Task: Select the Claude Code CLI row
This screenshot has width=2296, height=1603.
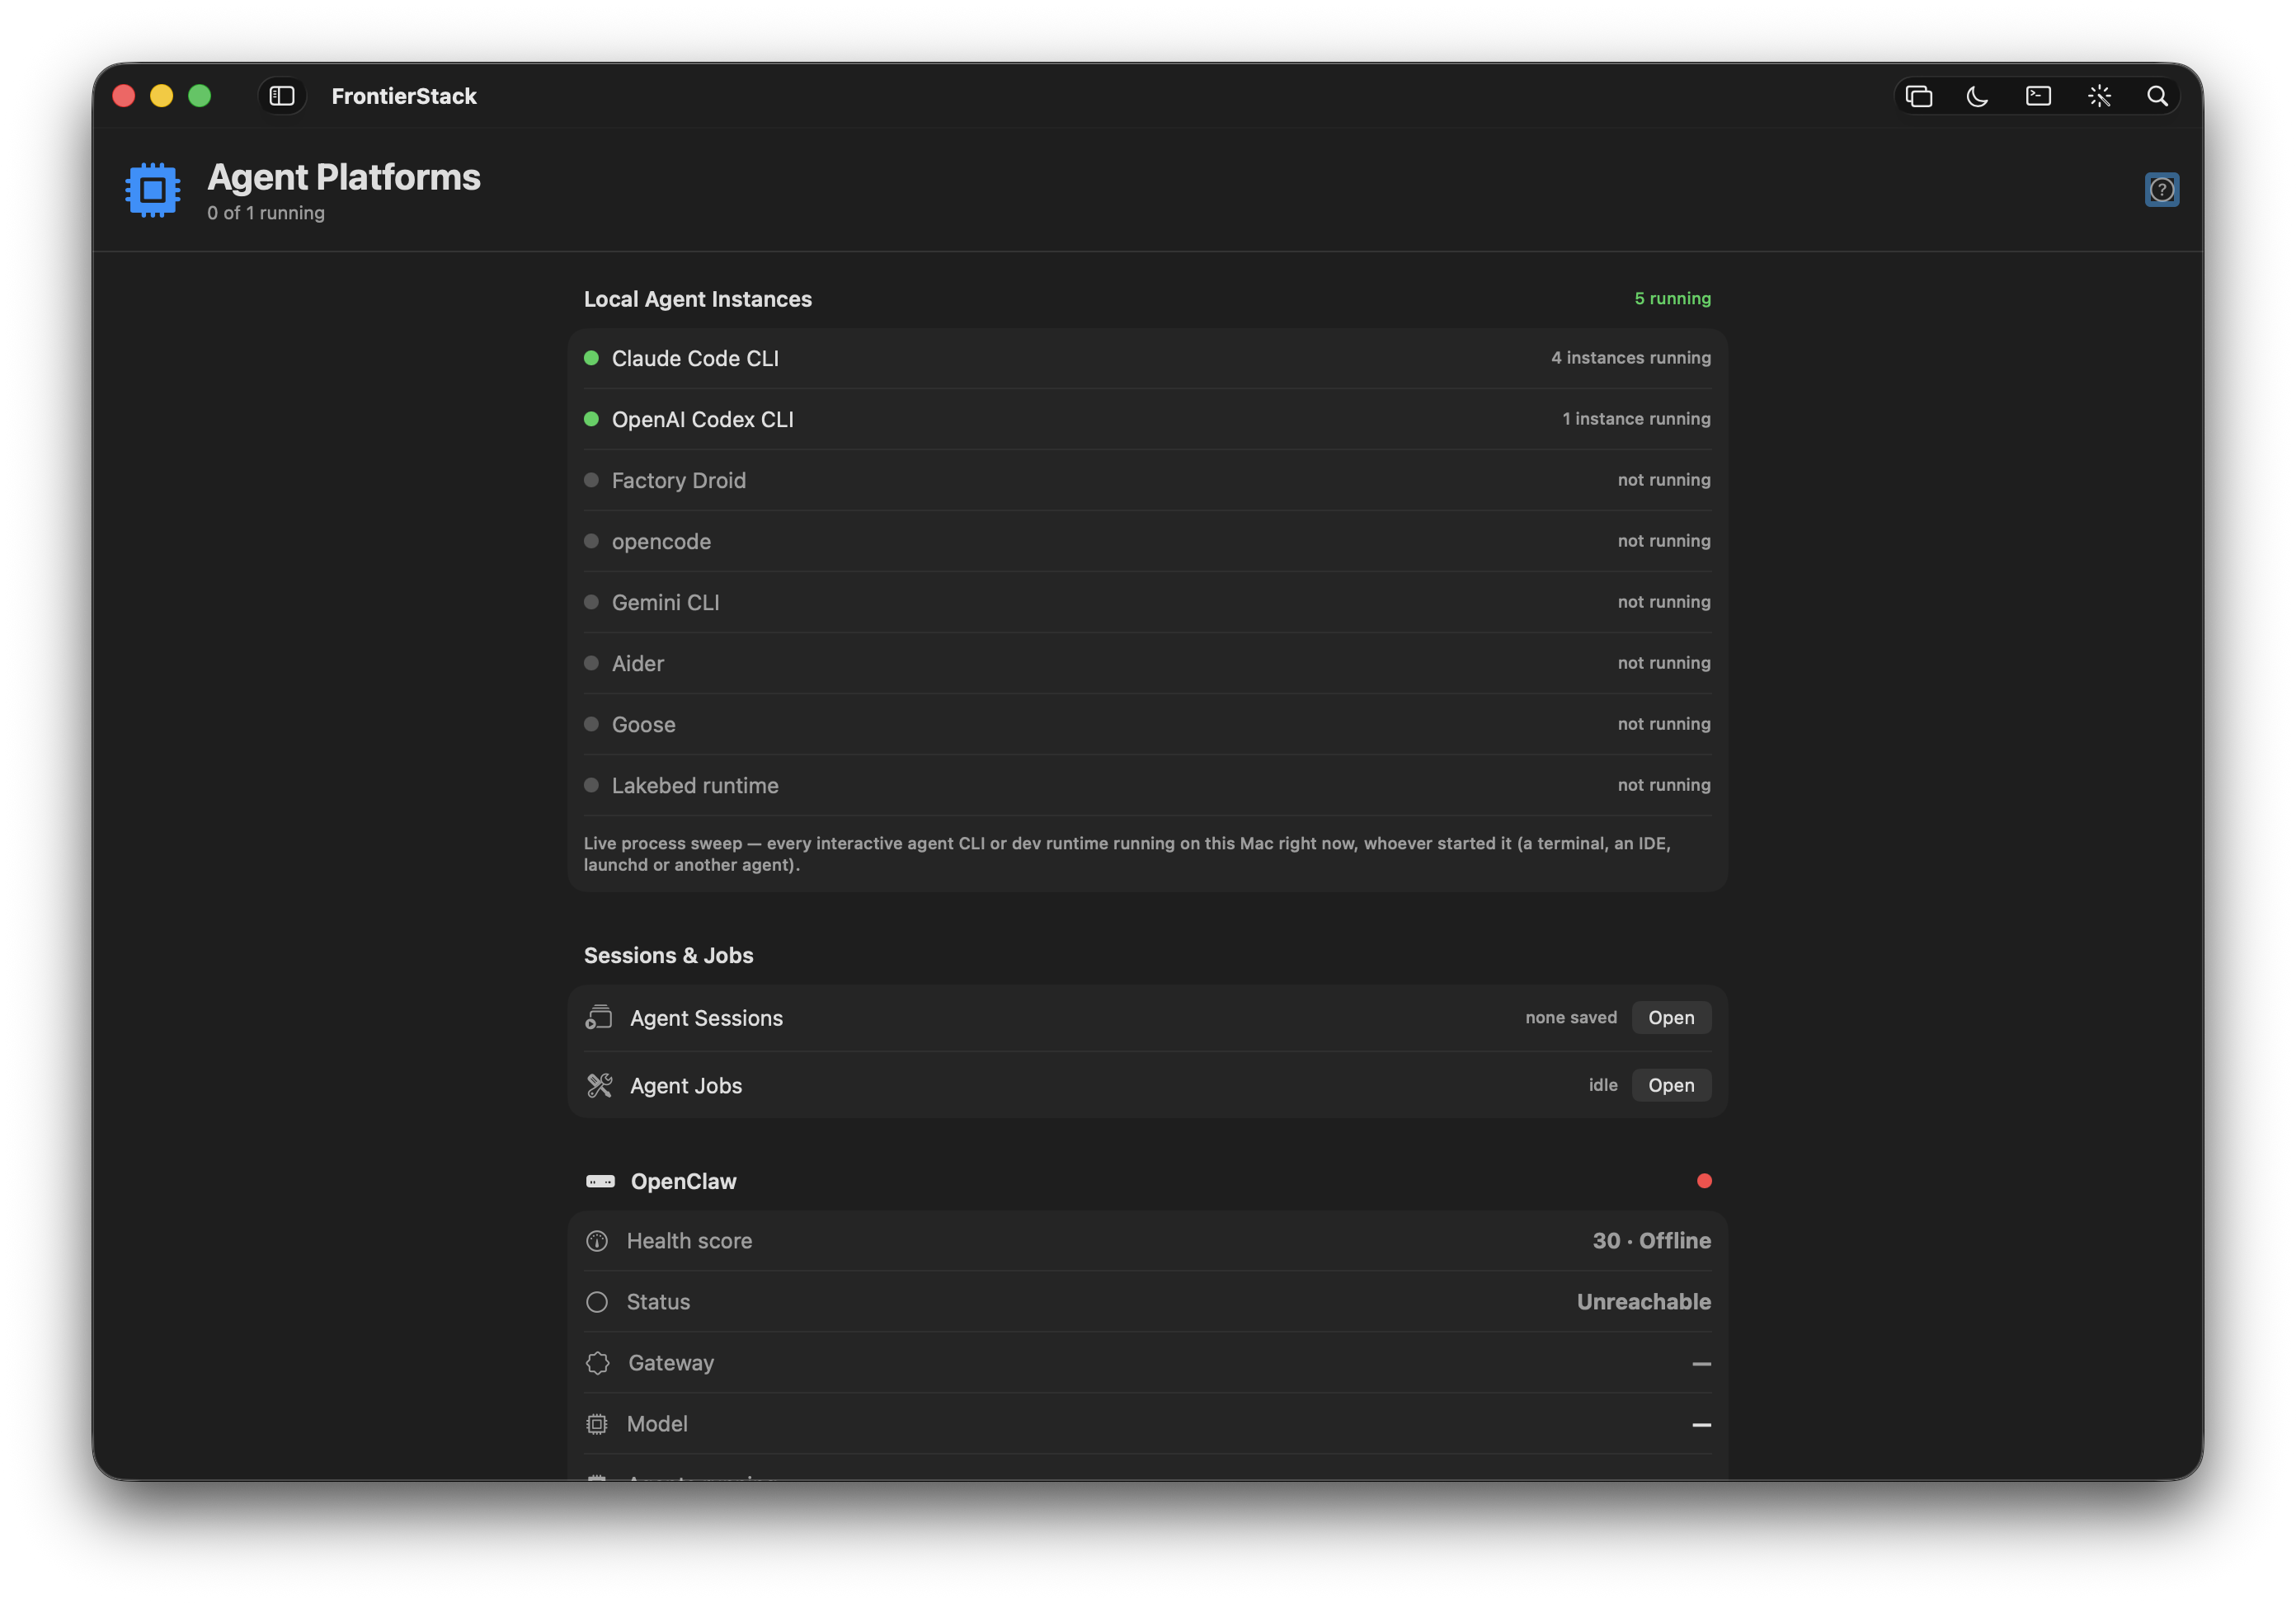Action: (1147, 358)
